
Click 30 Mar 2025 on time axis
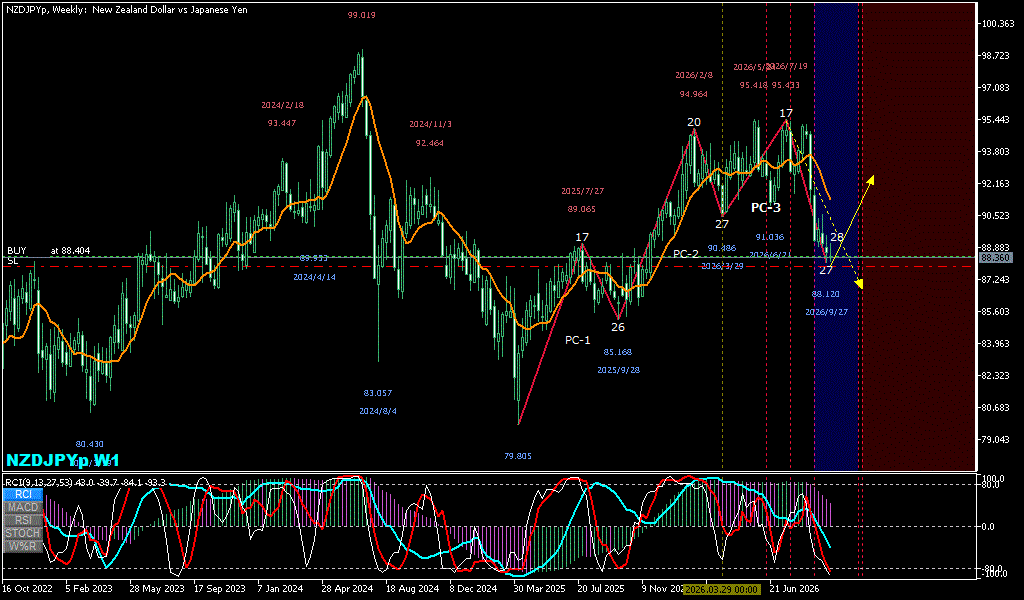(539, 589)
